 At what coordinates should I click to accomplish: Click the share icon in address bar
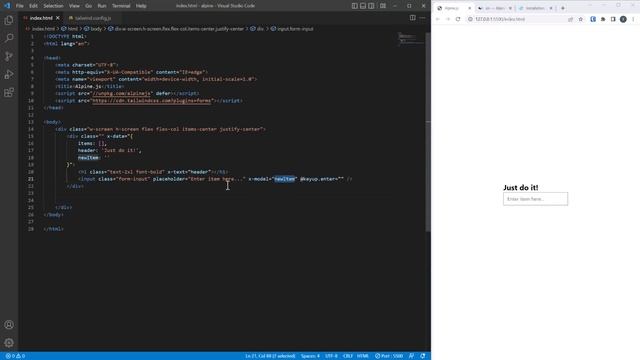[571, 19]
